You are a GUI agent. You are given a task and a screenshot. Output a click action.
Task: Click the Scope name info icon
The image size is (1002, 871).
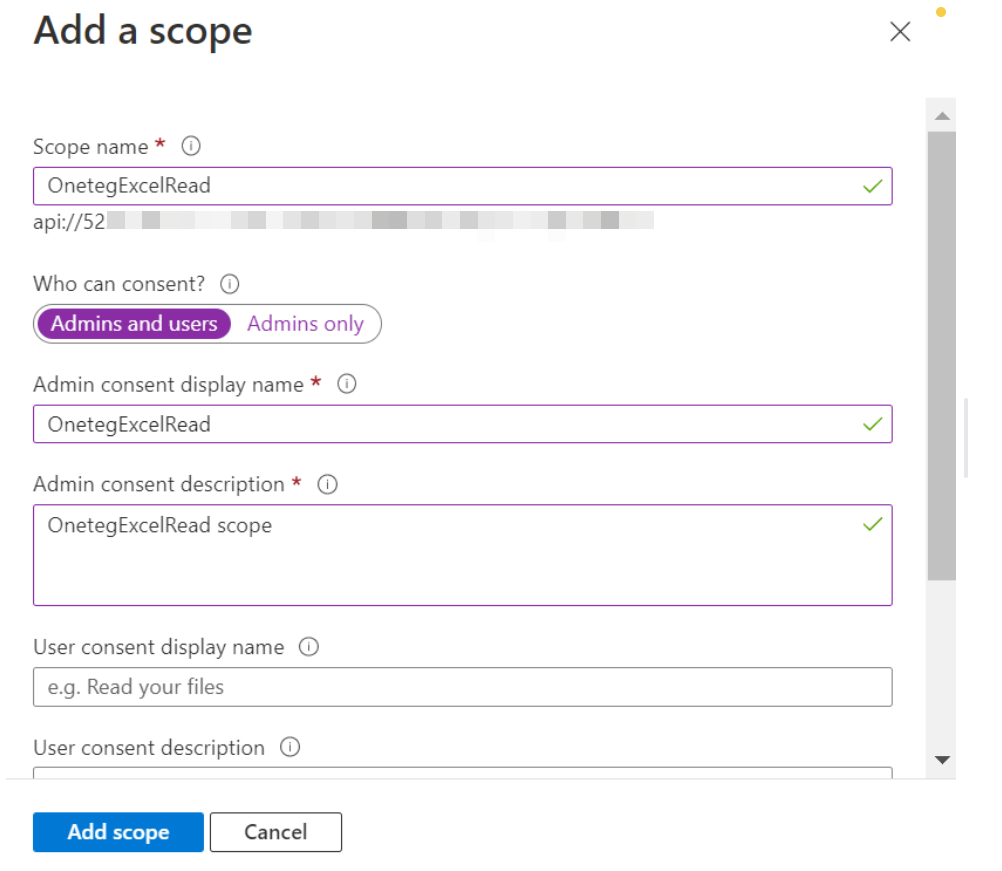[x=191, y=147]
